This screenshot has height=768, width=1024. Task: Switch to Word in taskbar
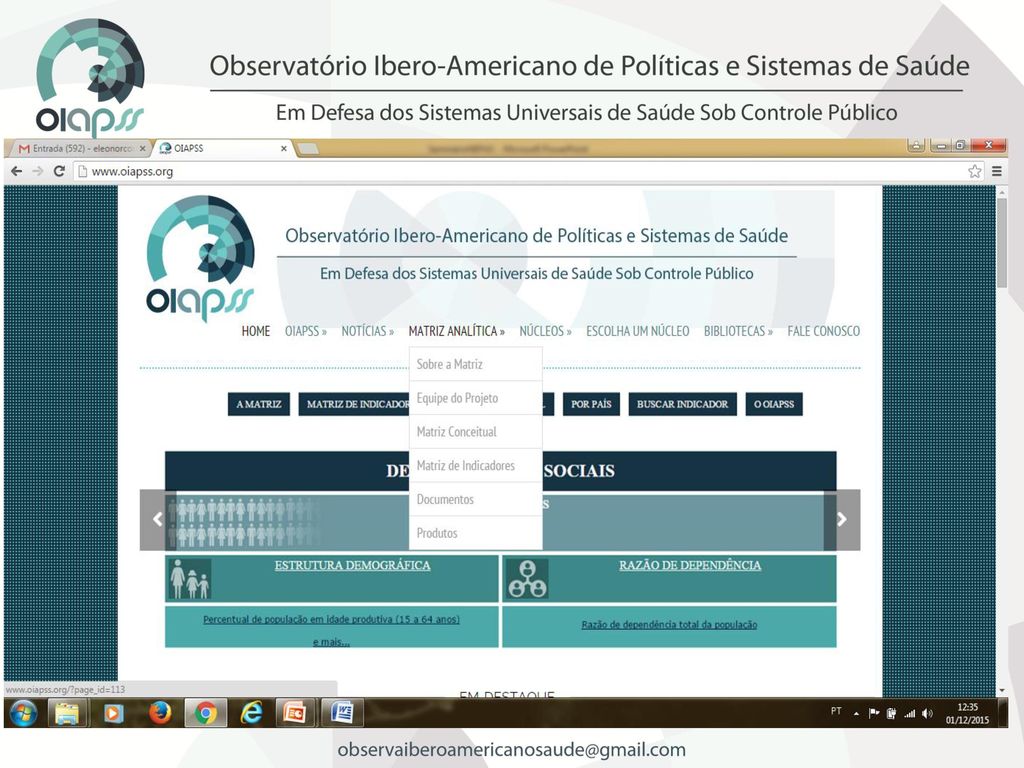(x=342, y=713)
